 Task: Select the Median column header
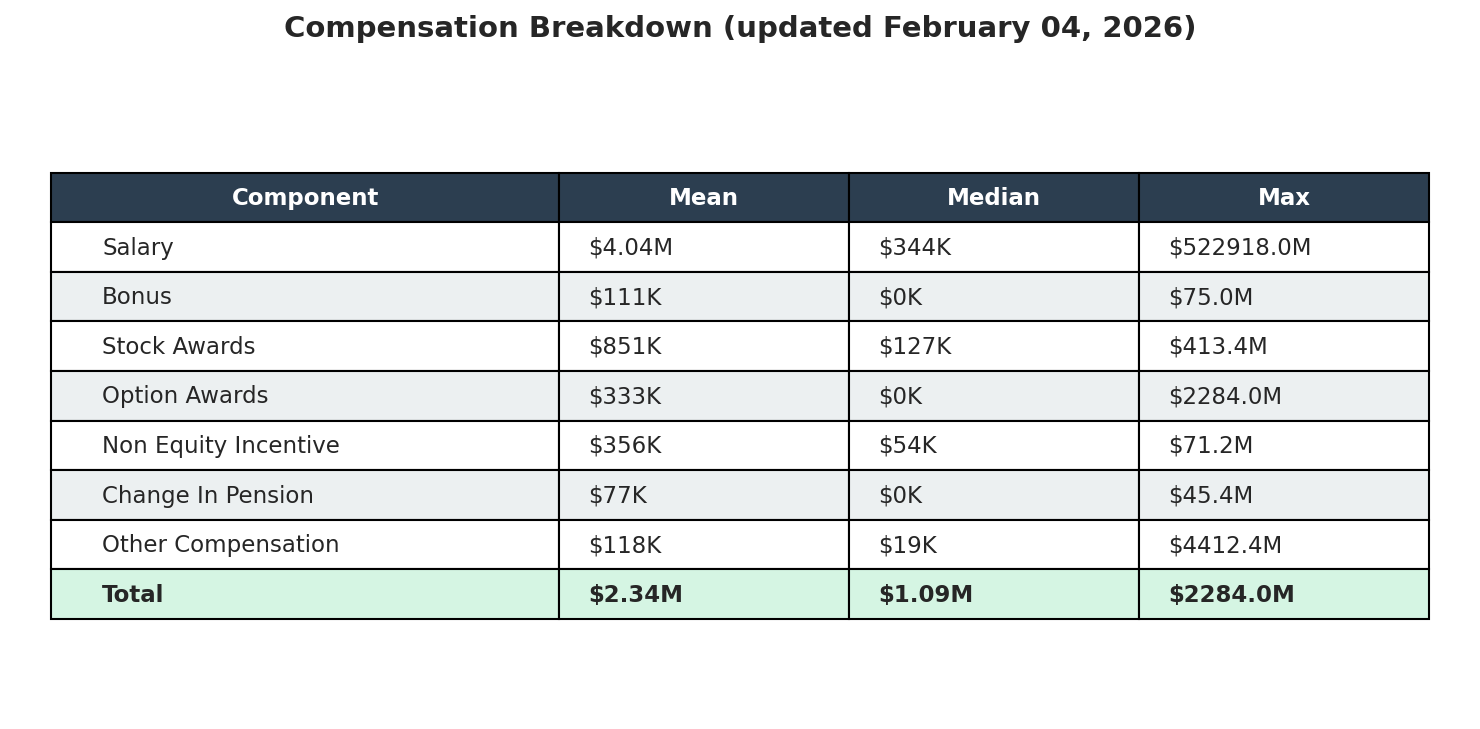[x=993, y=198]
